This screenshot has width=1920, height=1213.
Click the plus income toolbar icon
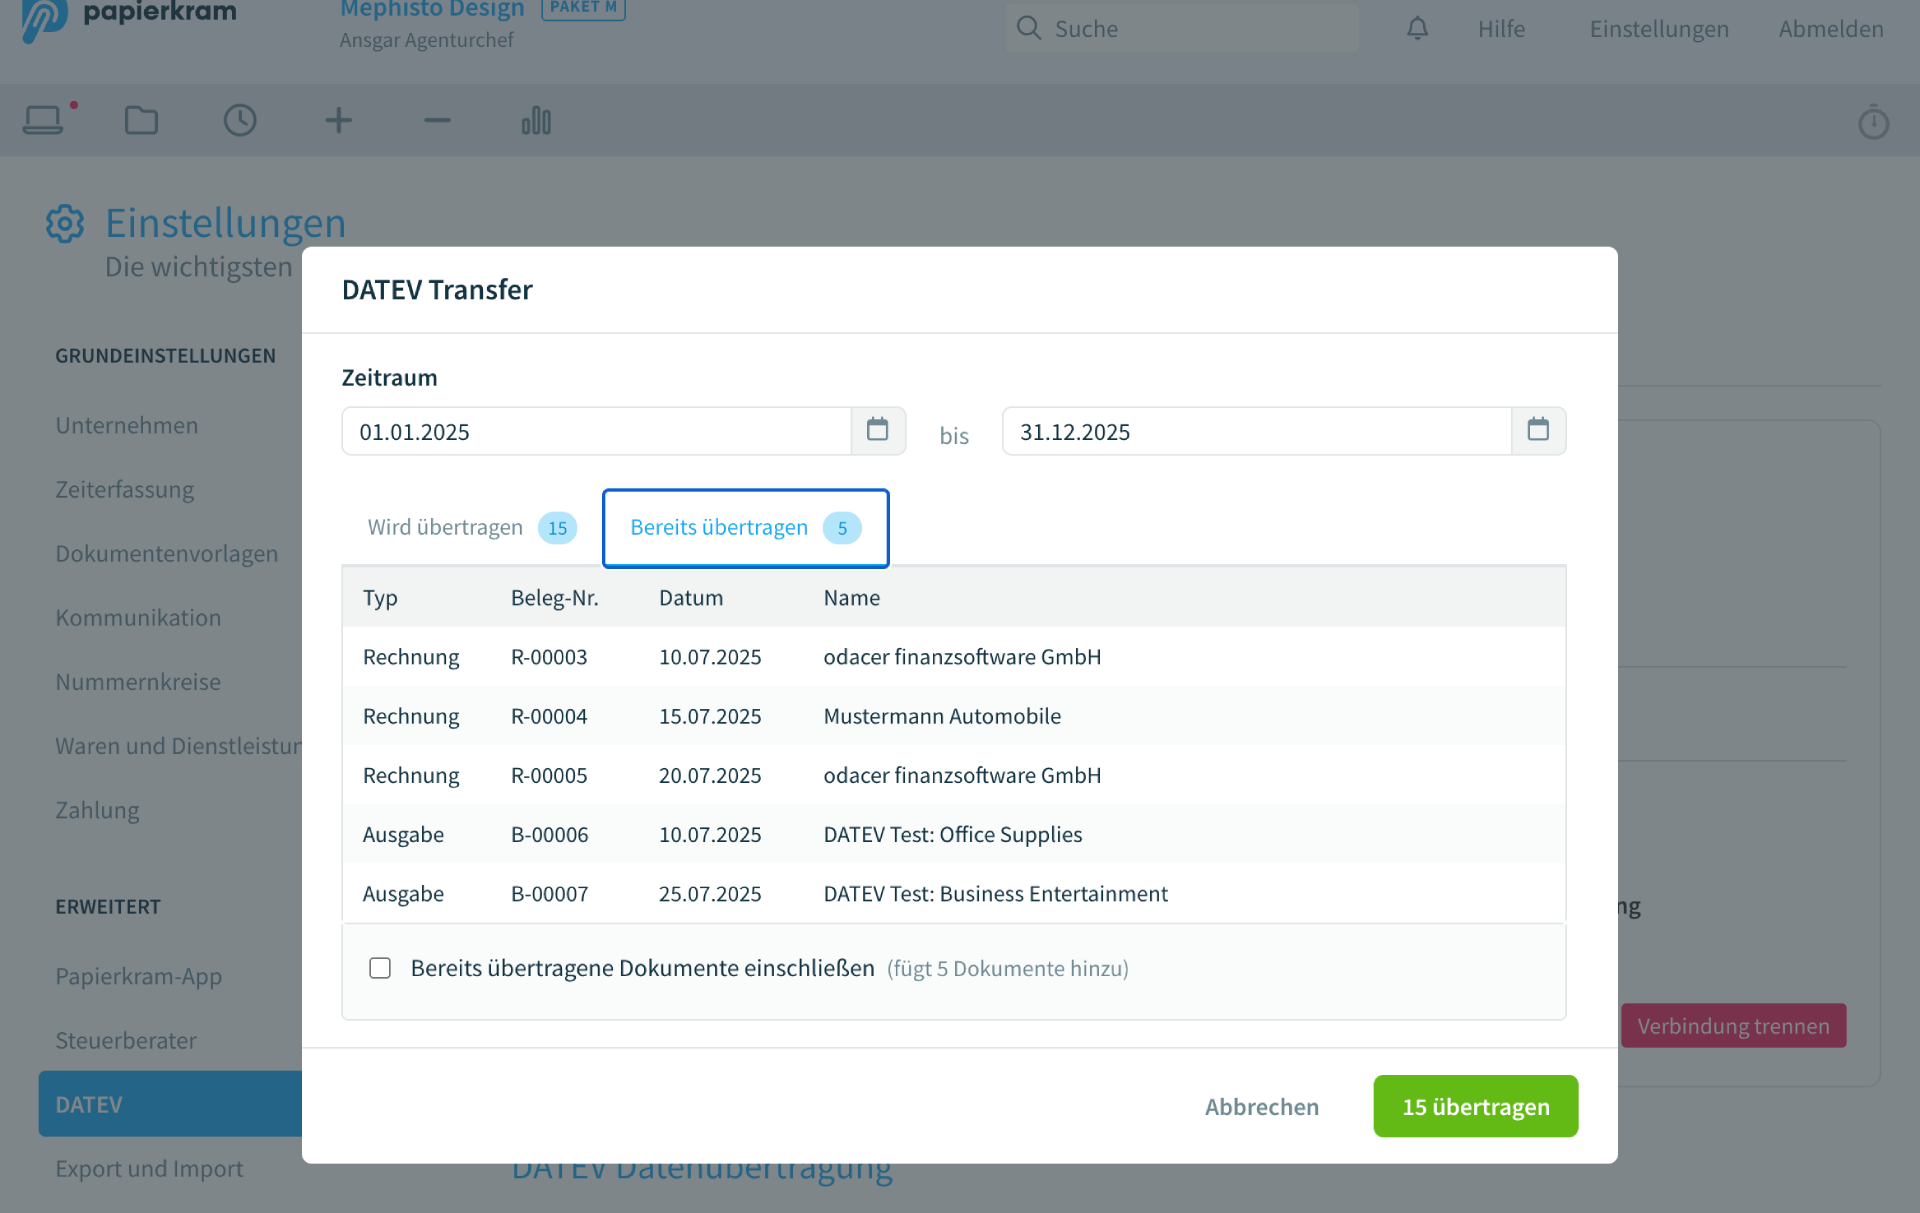tap(339, 121)
